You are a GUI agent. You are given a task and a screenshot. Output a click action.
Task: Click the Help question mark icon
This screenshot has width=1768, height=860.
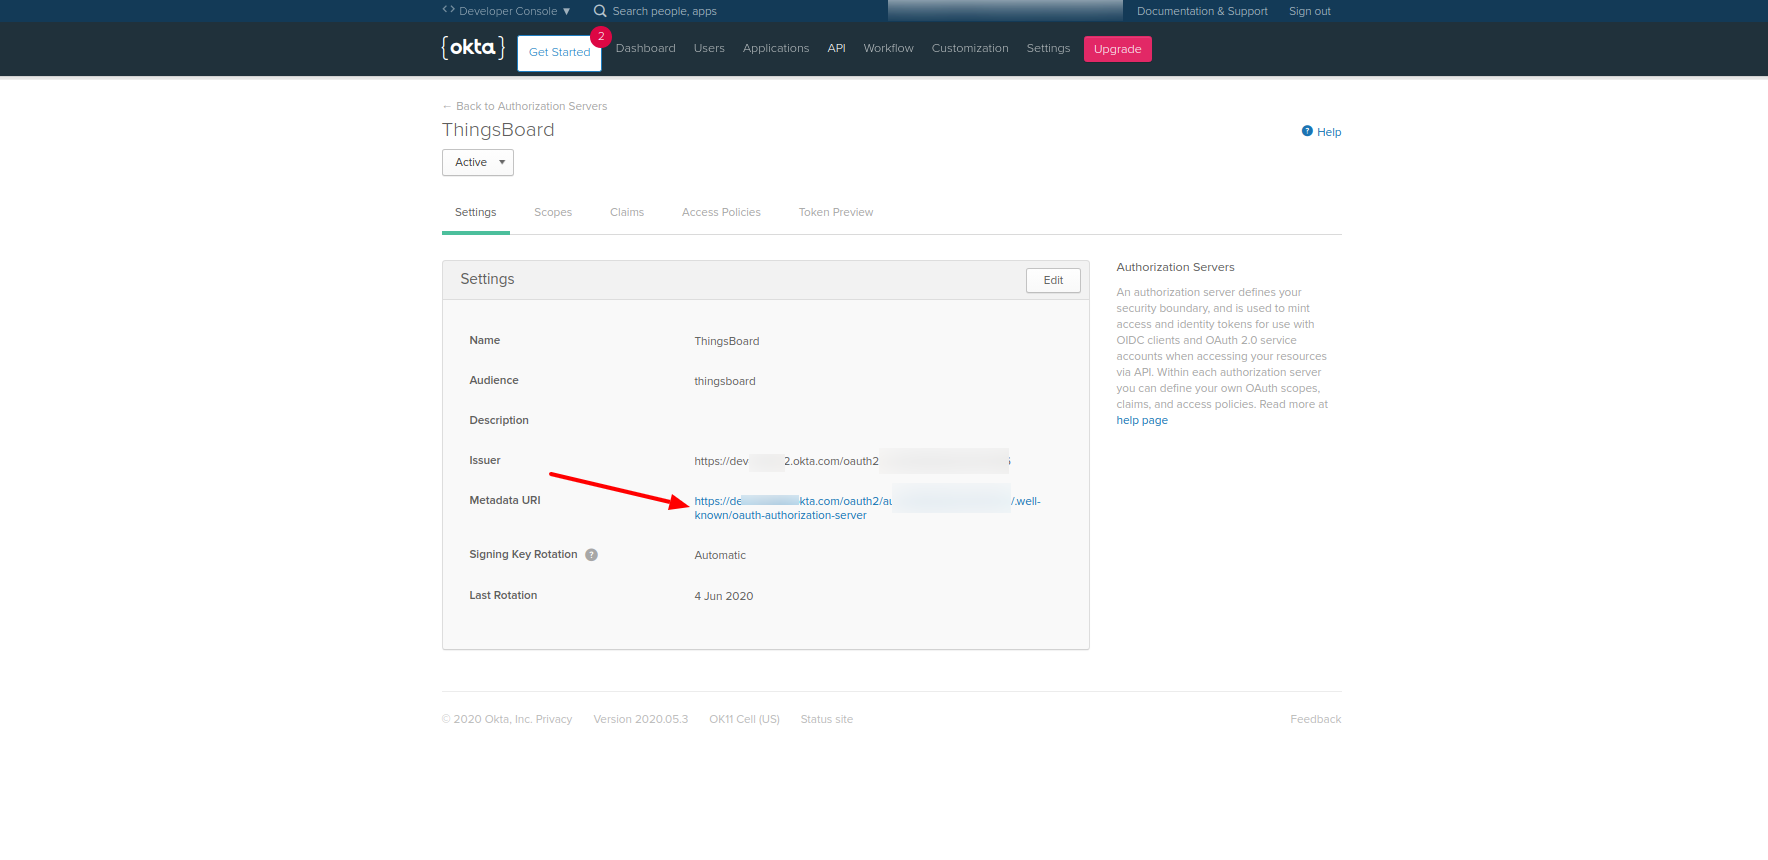(1307, 131)
